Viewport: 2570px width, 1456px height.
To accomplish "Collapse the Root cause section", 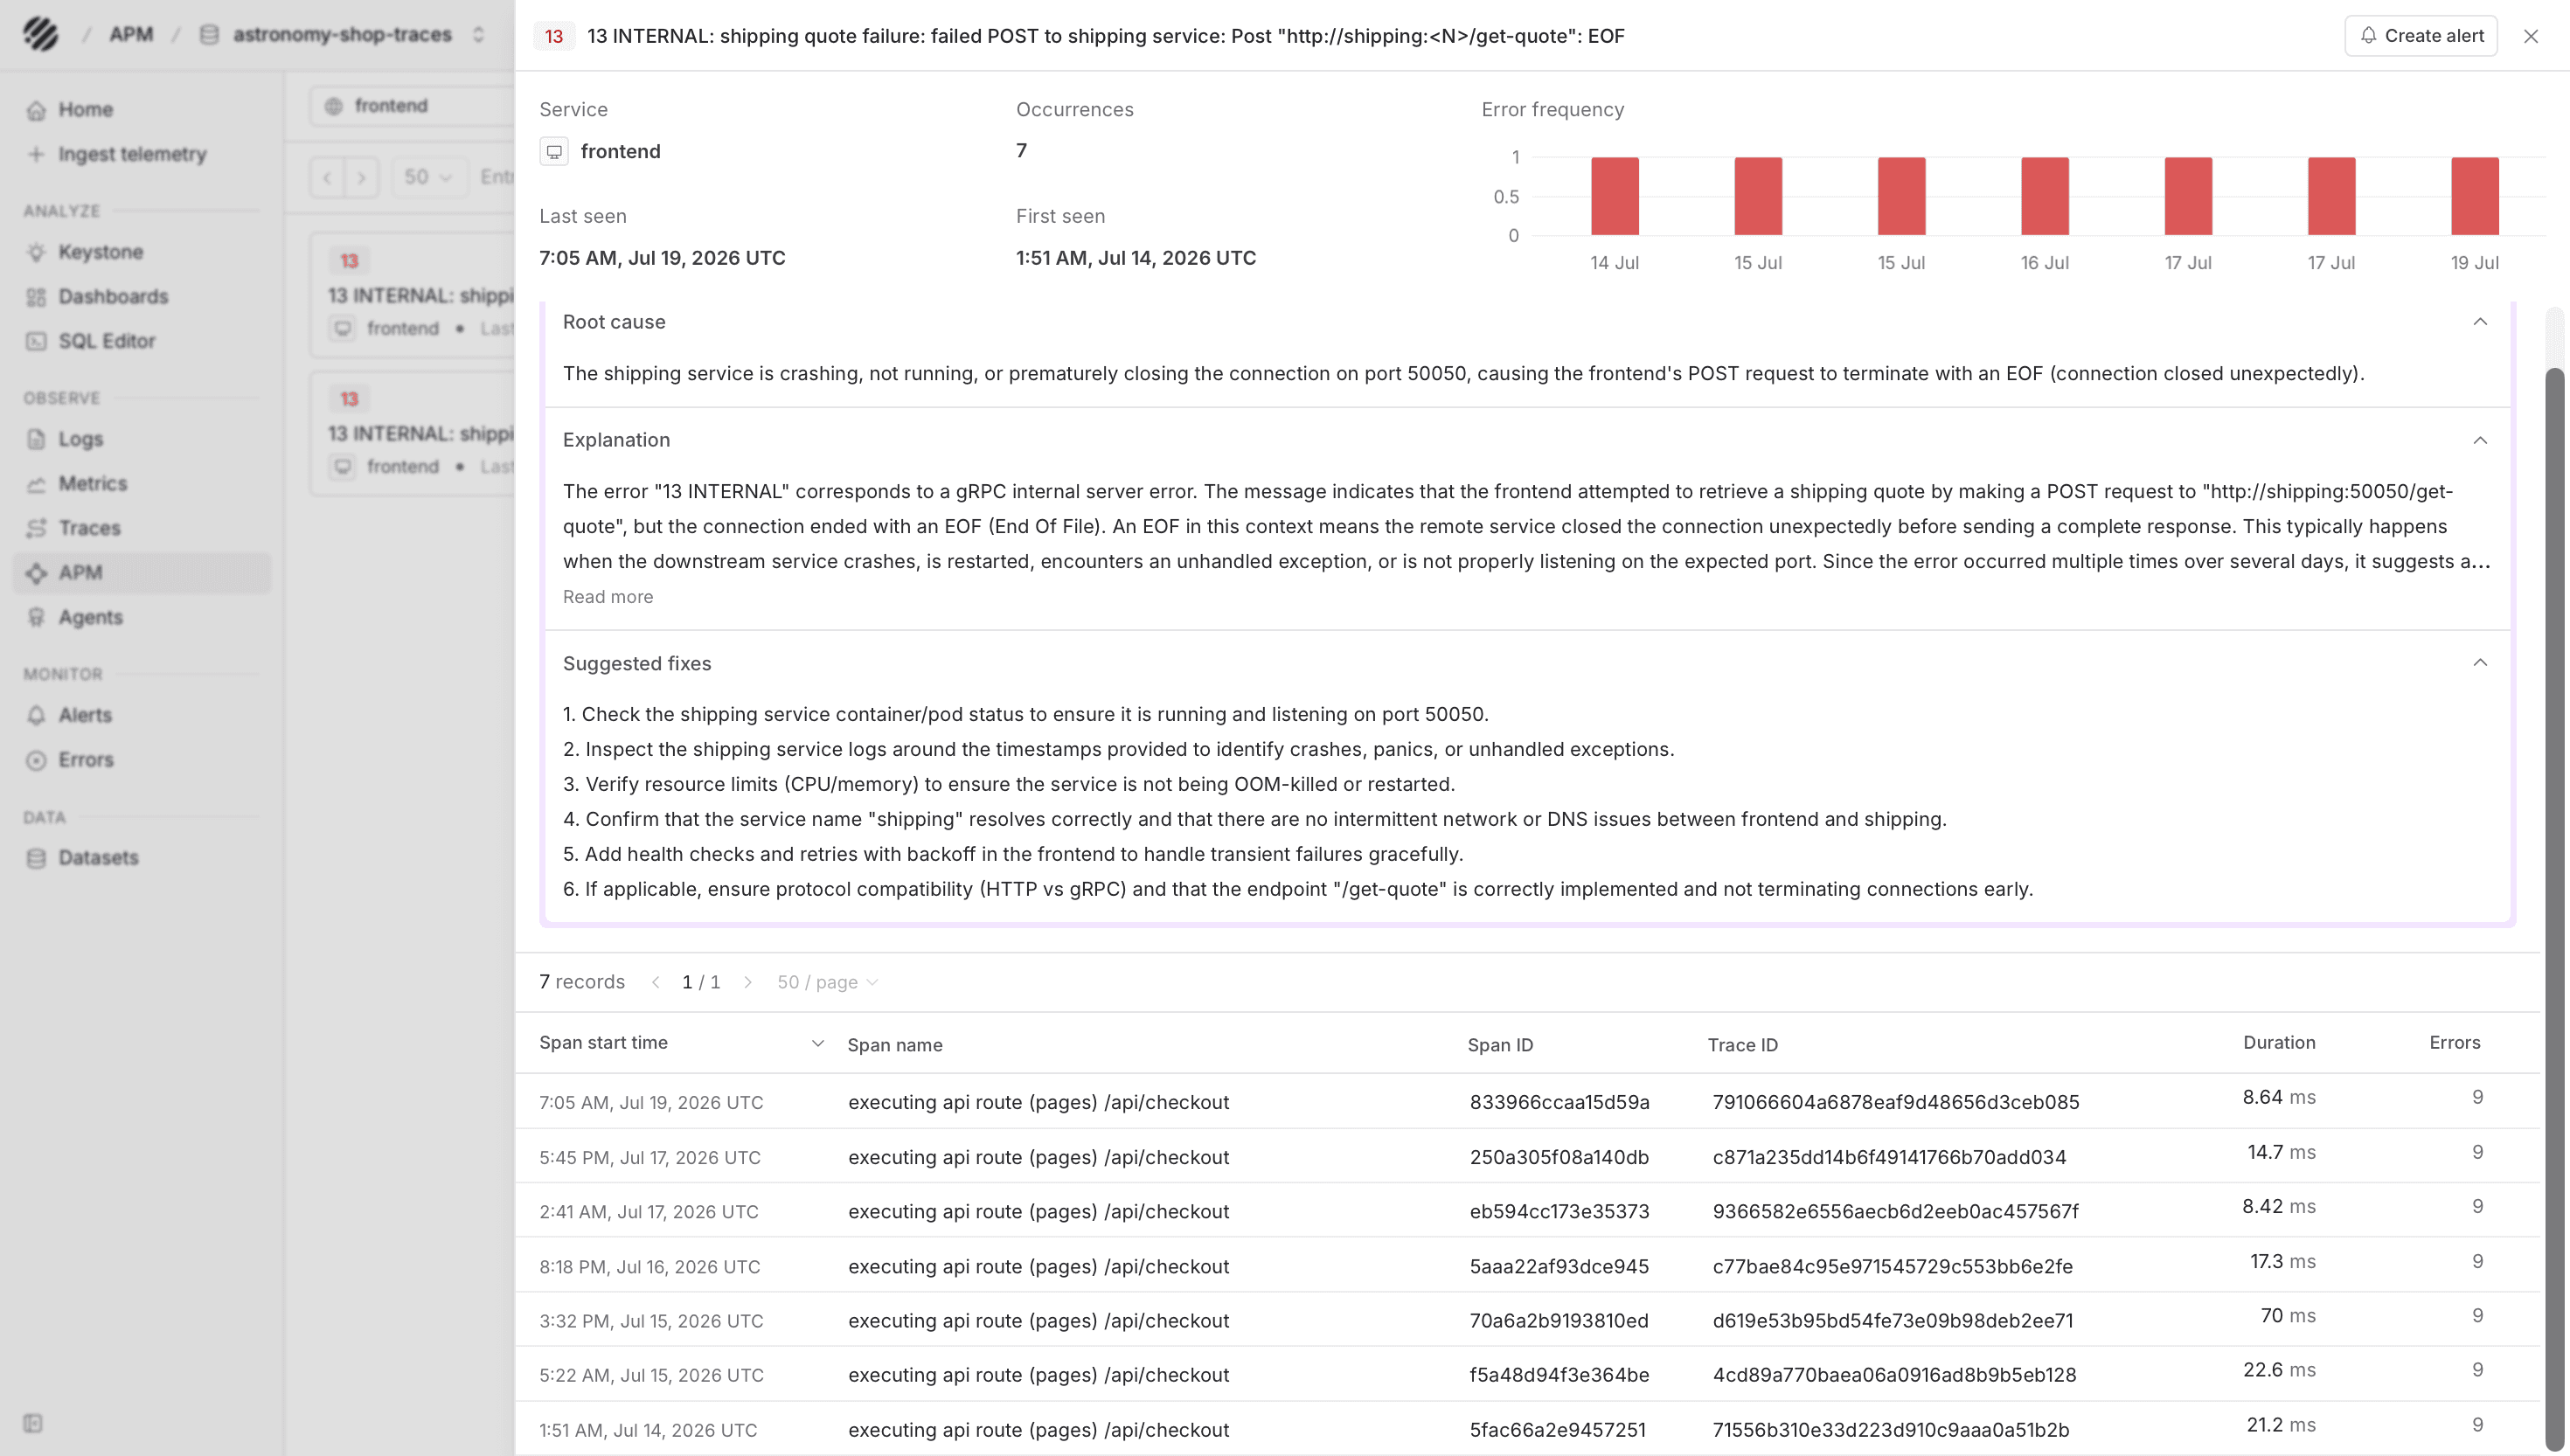I will click(x=2480, y=322).
